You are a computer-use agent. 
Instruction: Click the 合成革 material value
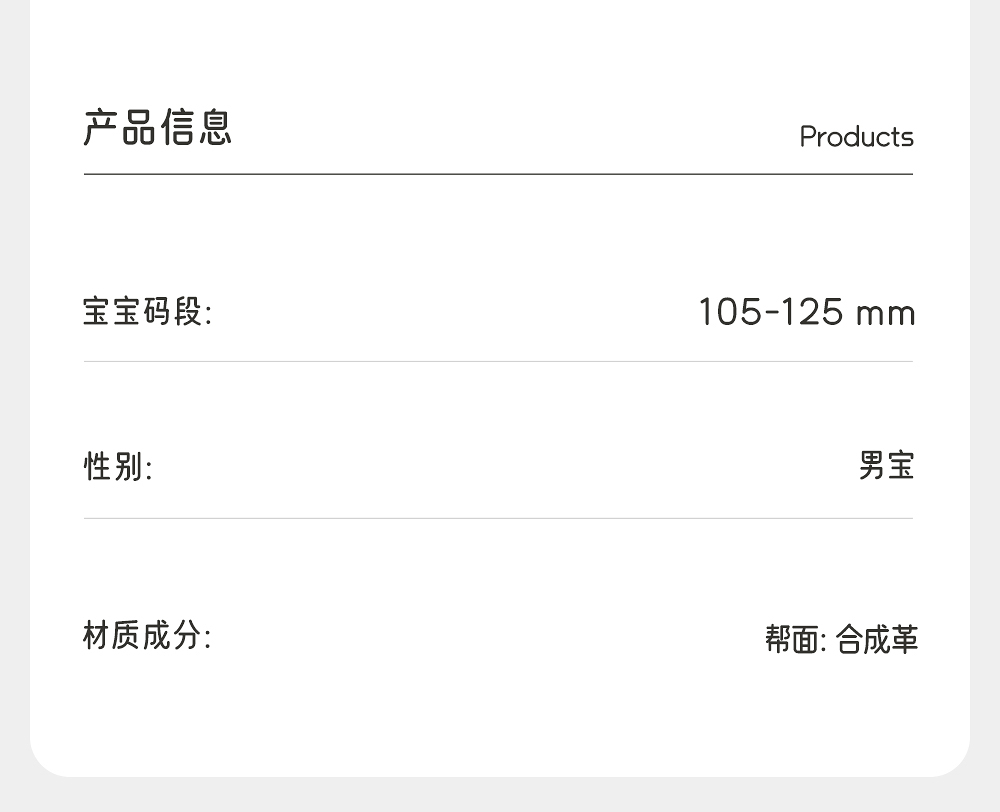(x=876, y=639)
